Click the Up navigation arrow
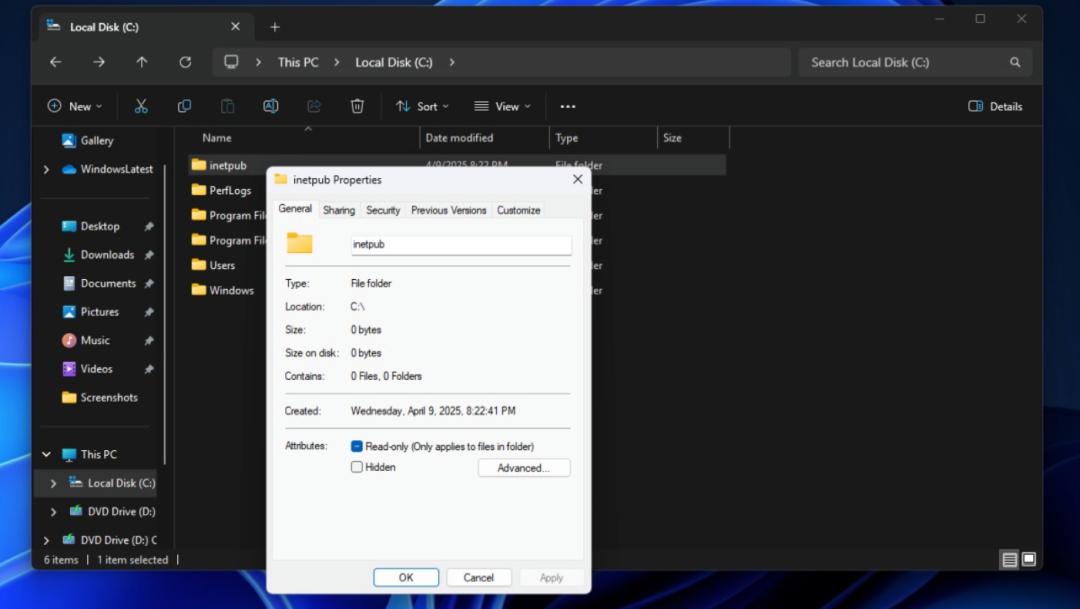The image size is (1080, 609). [142, 61]
